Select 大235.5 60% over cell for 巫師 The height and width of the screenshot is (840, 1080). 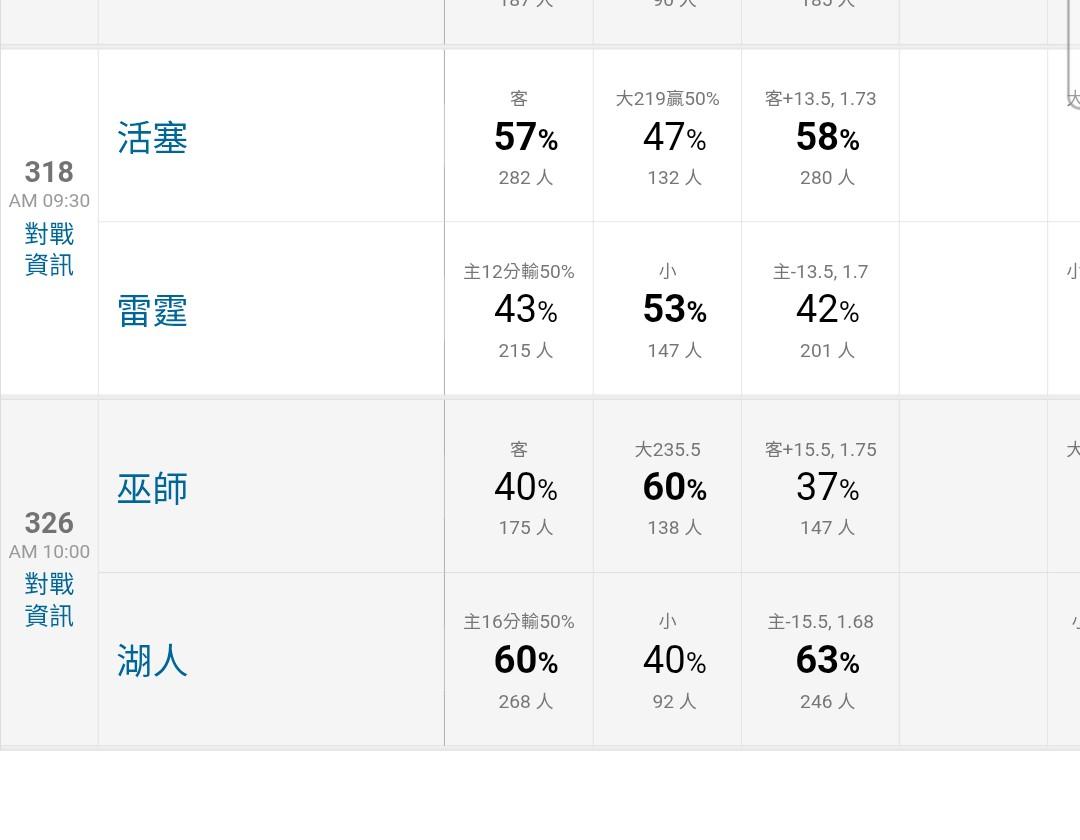click(x=667, y=488)
